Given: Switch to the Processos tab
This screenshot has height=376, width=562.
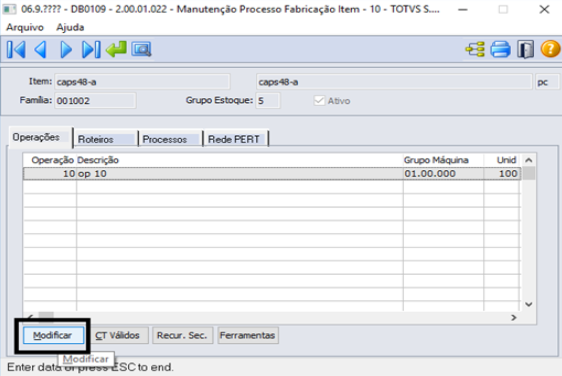Looking at the screenshot, I should pos(170,139).
